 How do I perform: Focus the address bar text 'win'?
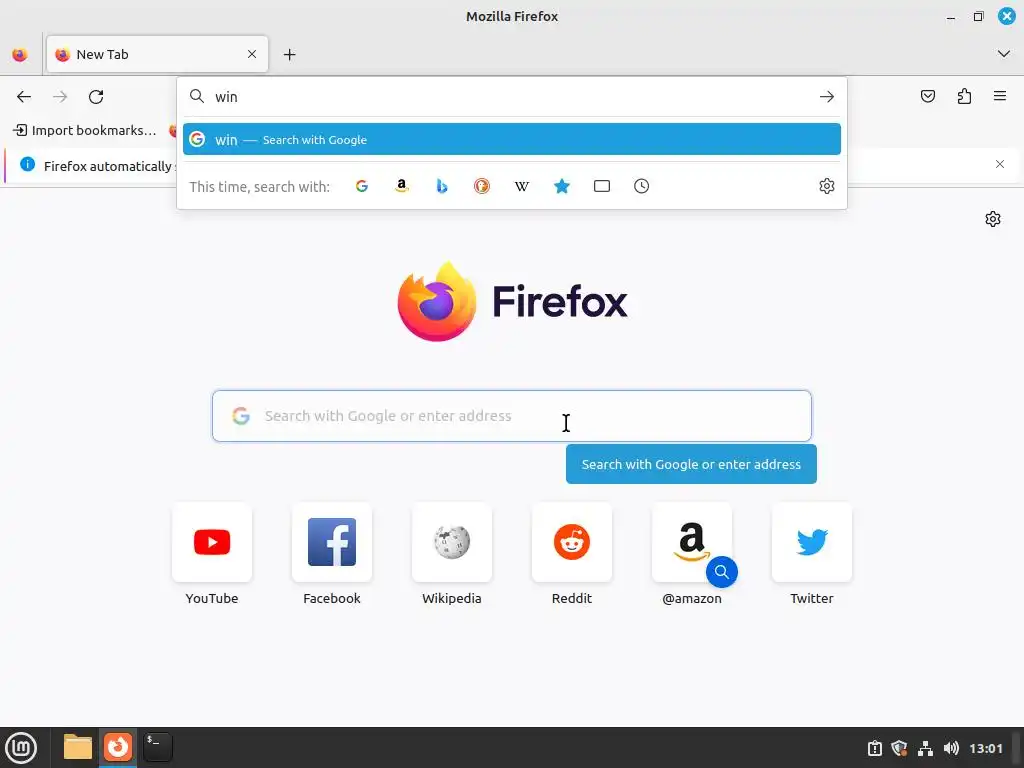227,97
